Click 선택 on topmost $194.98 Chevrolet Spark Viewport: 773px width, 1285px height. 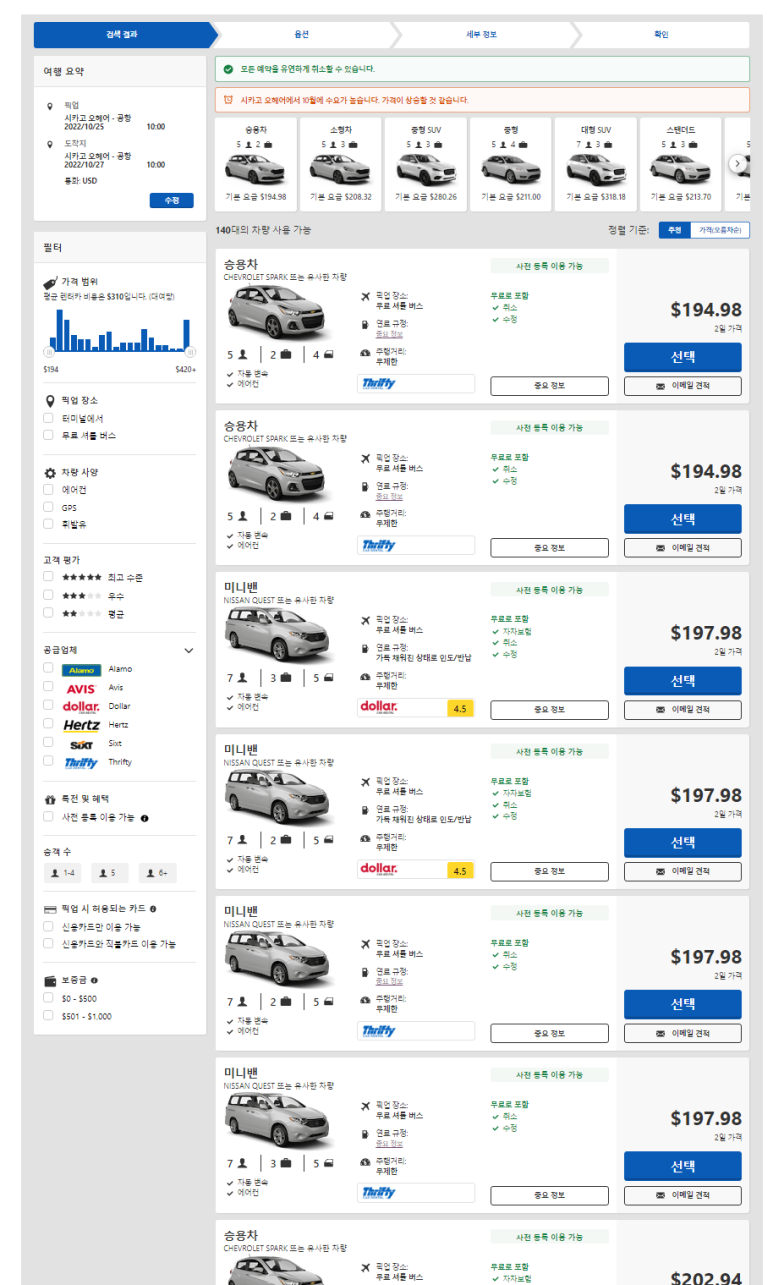pos(683,357)
